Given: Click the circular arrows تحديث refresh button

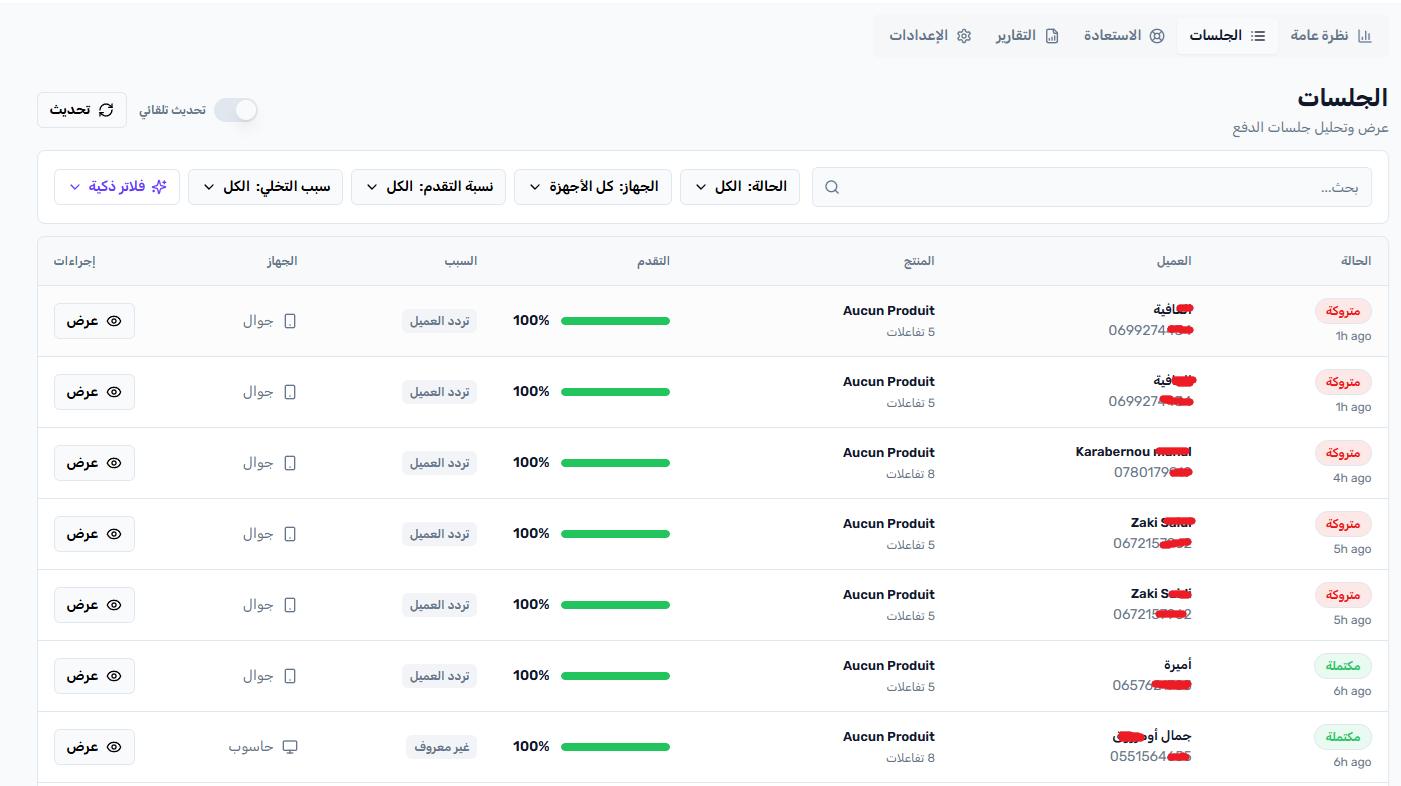Looking at the screenshot, I should click(82, 110).
